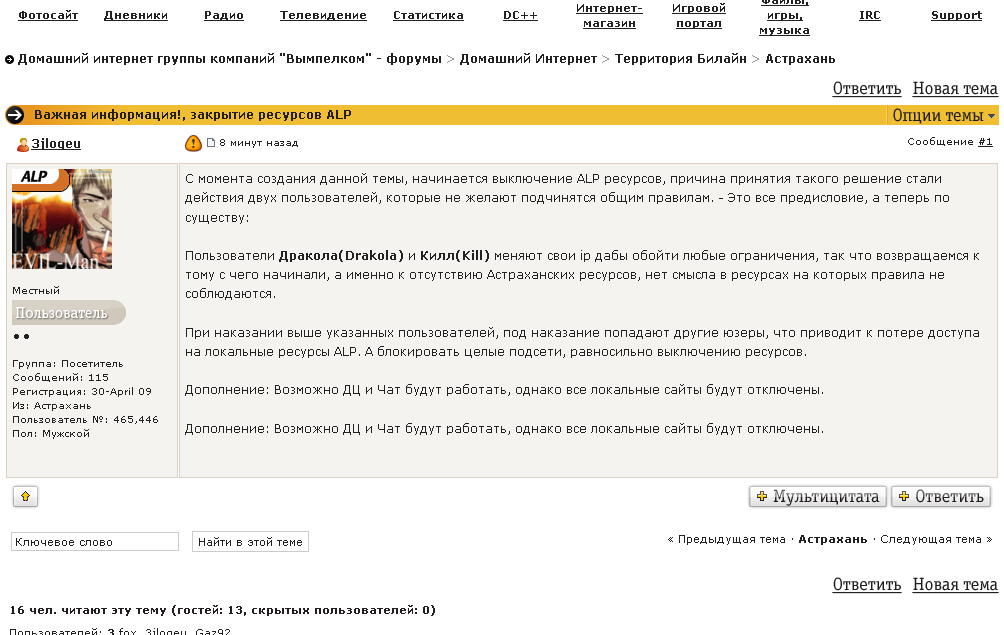This screenshot has height=635, width=1004.
Task: Go to Дневники section
Action: 136,15
